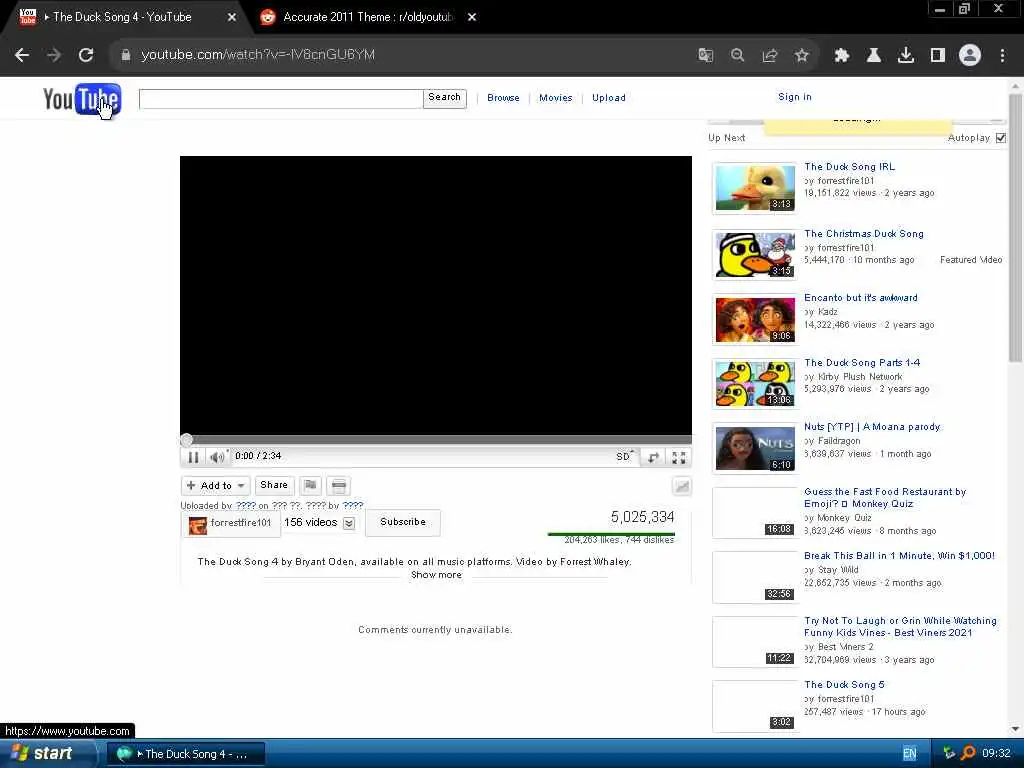
Task: Switch to Accurate 2011 Theme tab
Action: (368, 17)
